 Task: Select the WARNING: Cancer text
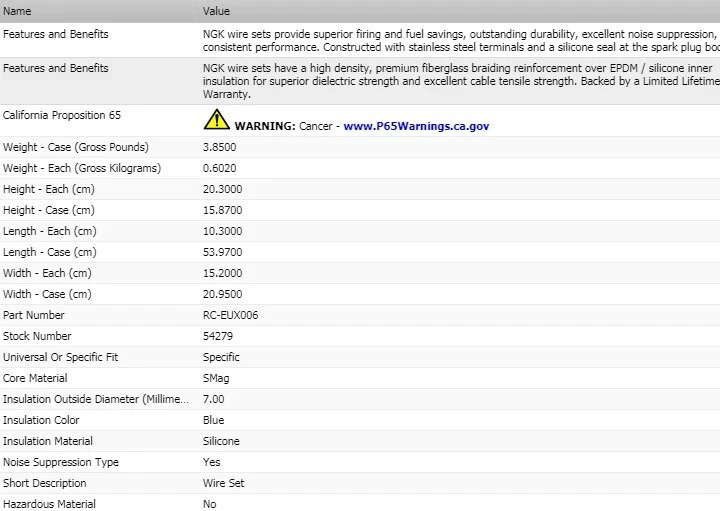click(283, 126)
